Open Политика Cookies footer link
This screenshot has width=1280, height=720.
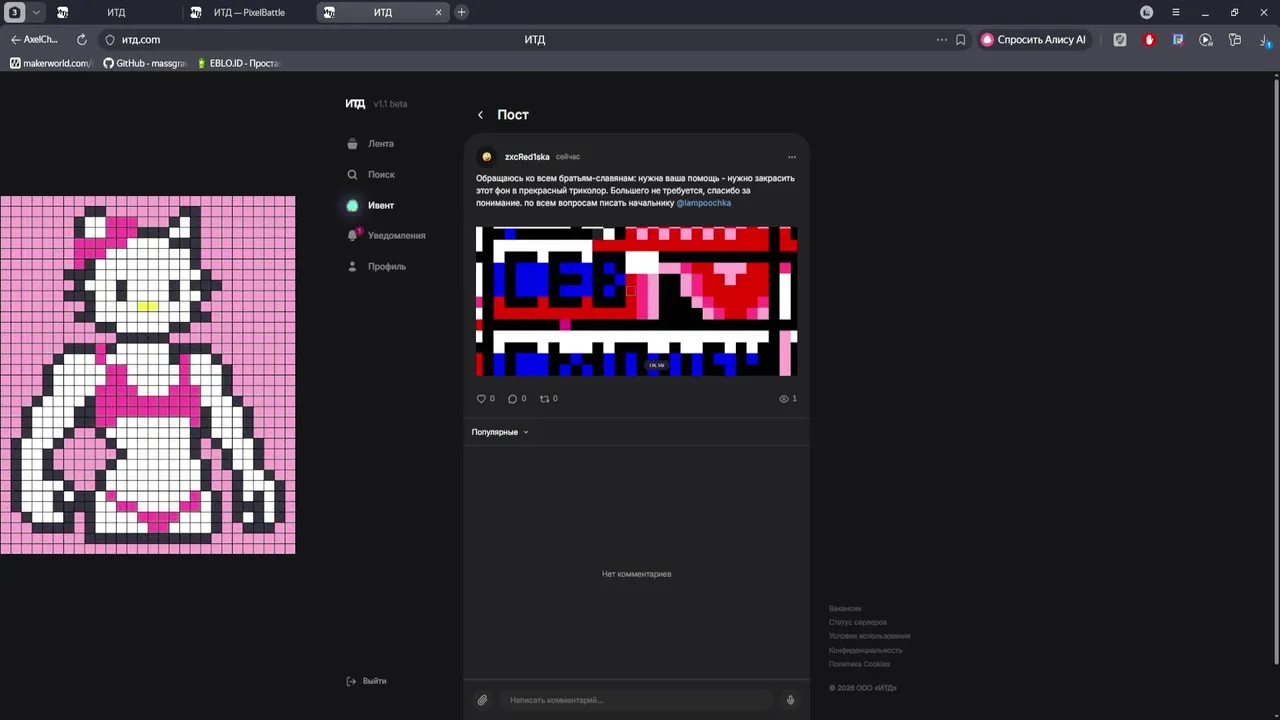859,665
